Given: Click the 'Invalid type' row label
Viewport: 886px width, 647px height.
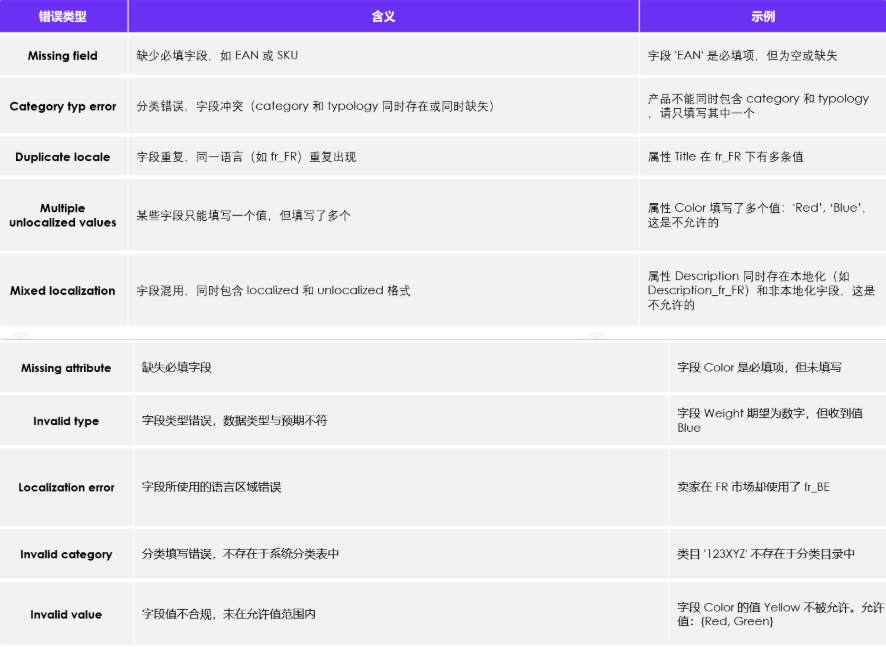Looking at the screenshot, I should (66, 421).
